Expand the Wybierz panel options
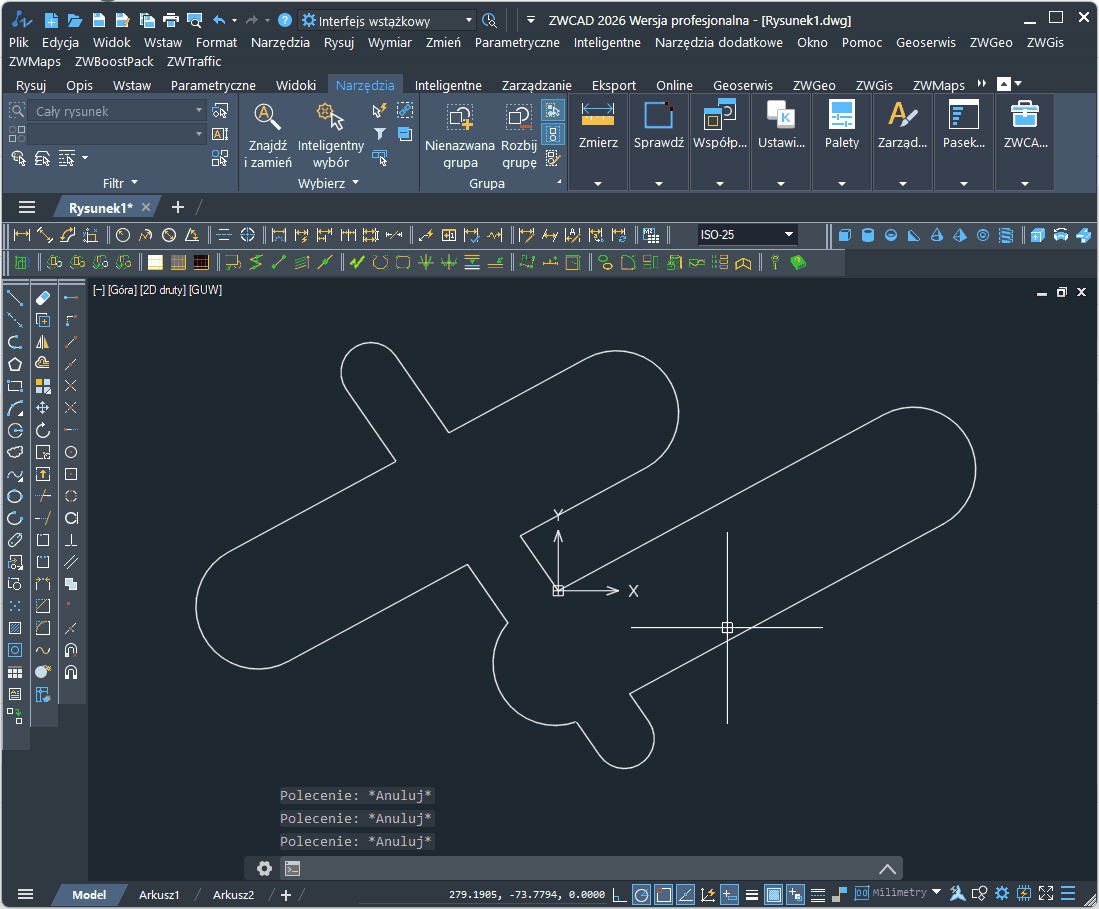 pyautogui.click(x=354, y=184)
